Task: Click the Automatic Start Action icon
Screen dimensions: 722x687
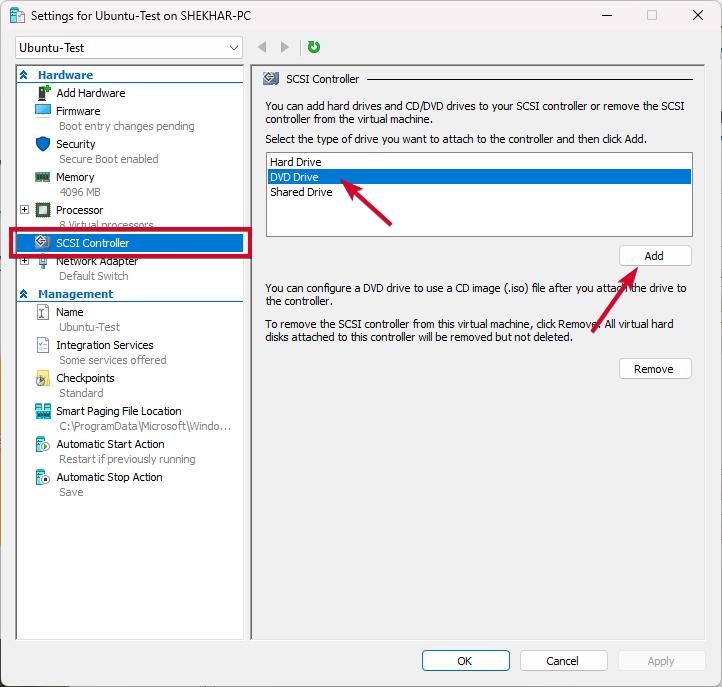Action: click(42, 444)
